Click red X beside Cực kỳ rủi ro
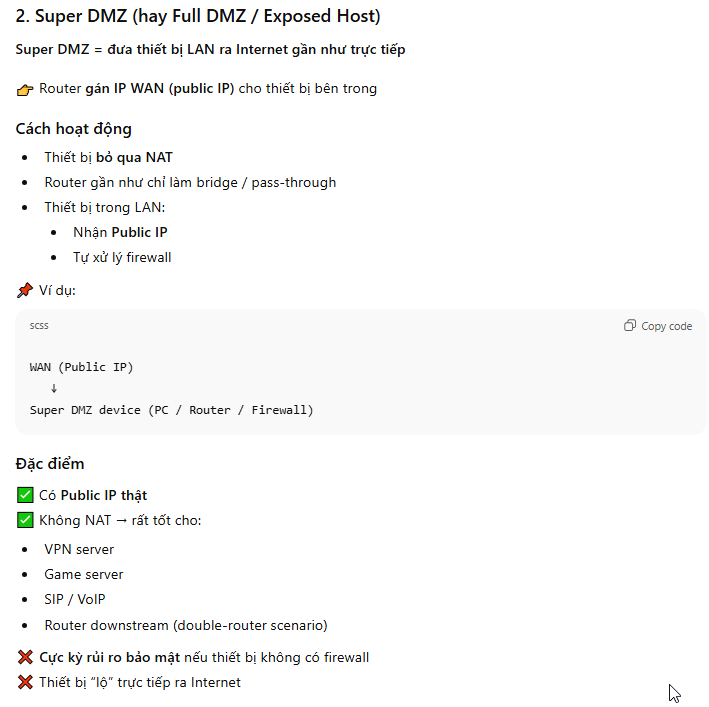 tap(25, 658)
